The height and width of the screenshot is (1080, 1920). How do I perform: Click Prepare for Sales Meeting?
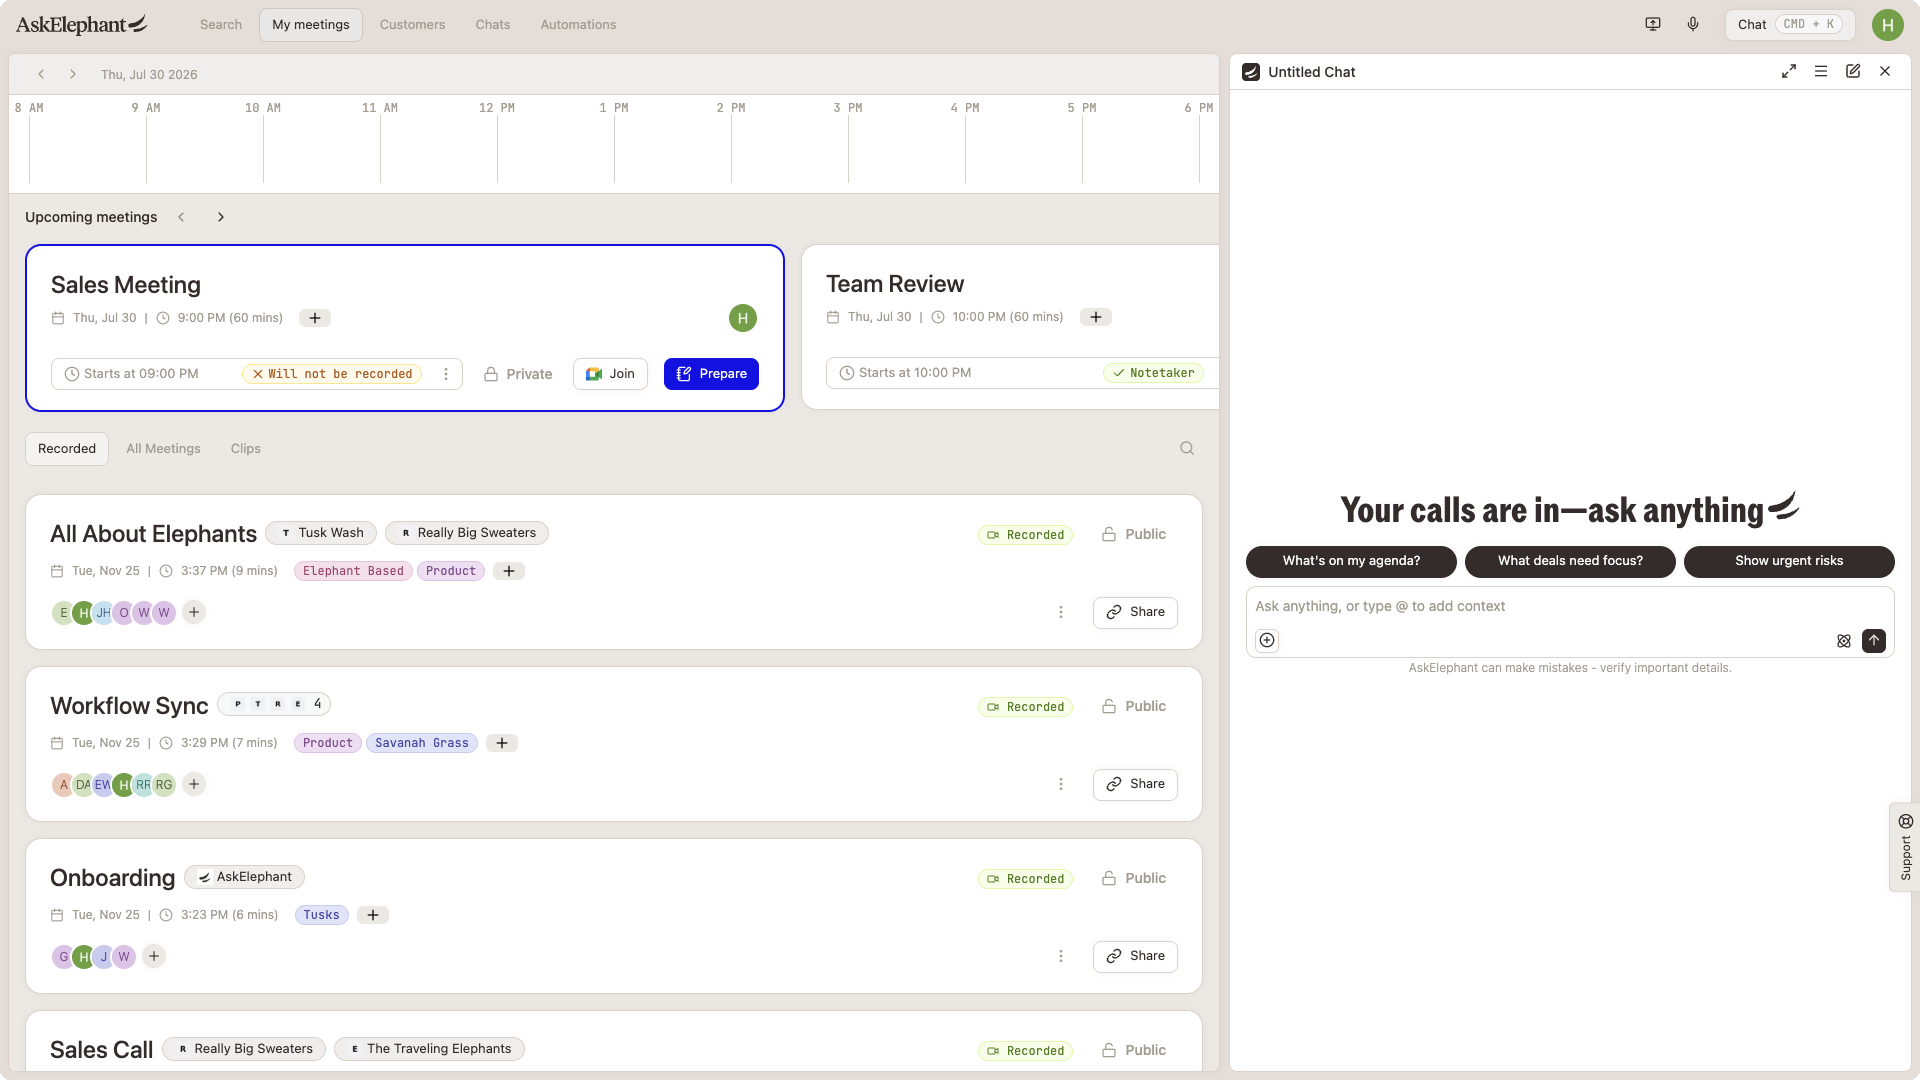[x=711, y=374]
